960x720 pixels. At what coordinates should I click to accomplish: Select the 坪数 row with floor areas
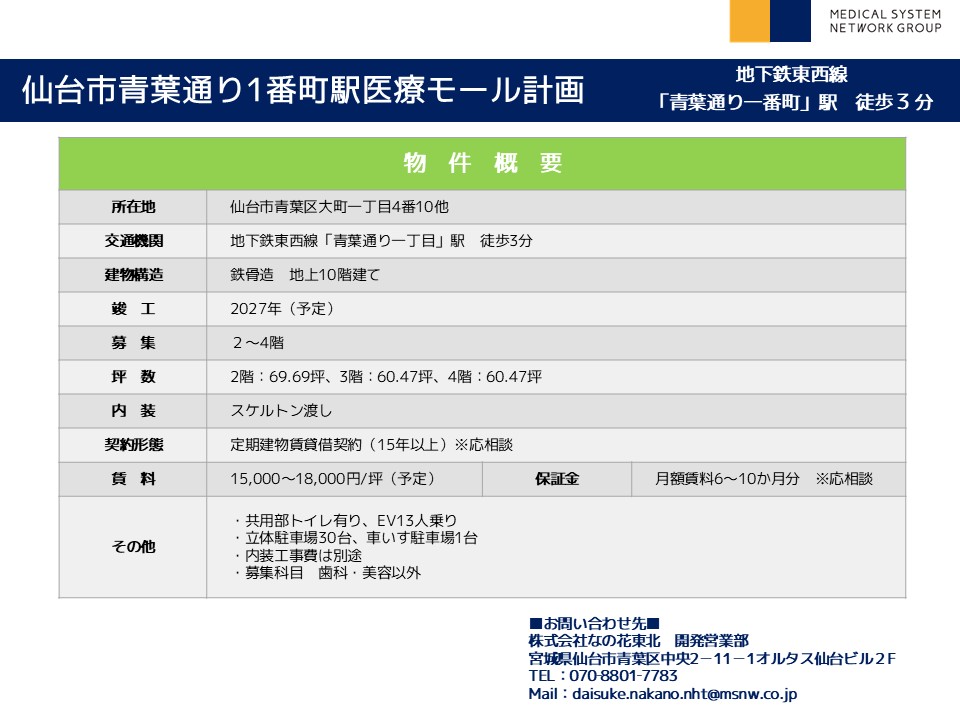coord(386,377)
